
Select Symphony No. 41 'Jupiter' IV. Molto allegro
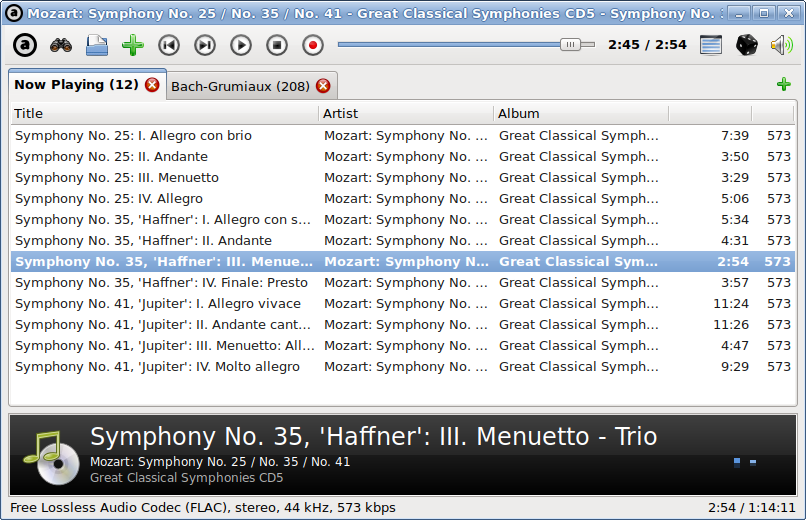(x=403, y=367)
